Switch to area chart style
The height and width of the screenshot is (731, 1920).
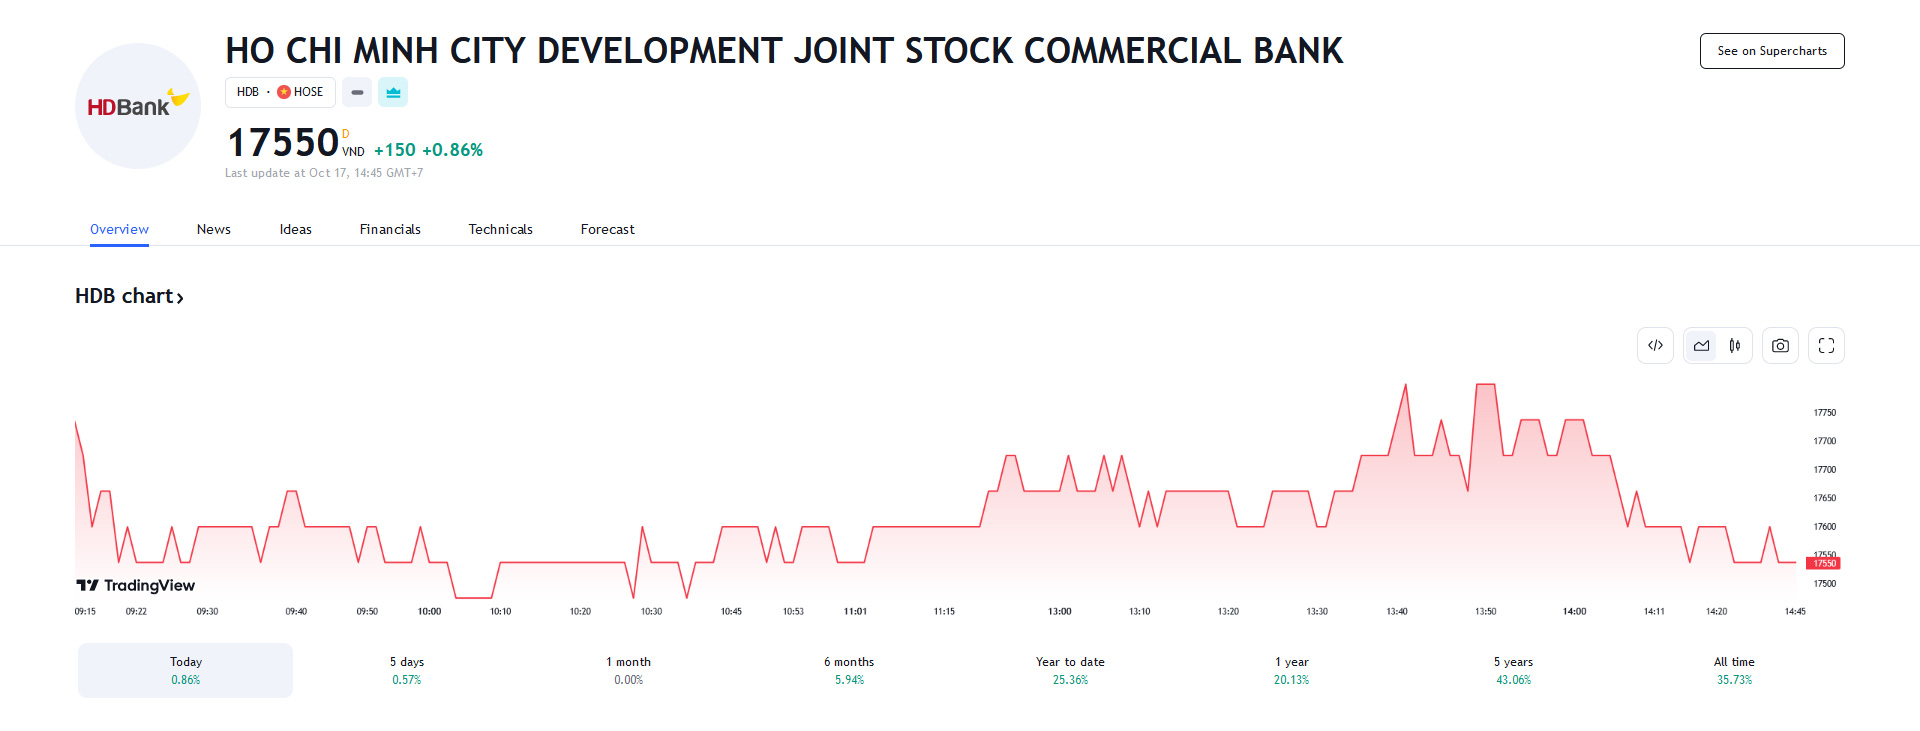tap(1701, 346)
